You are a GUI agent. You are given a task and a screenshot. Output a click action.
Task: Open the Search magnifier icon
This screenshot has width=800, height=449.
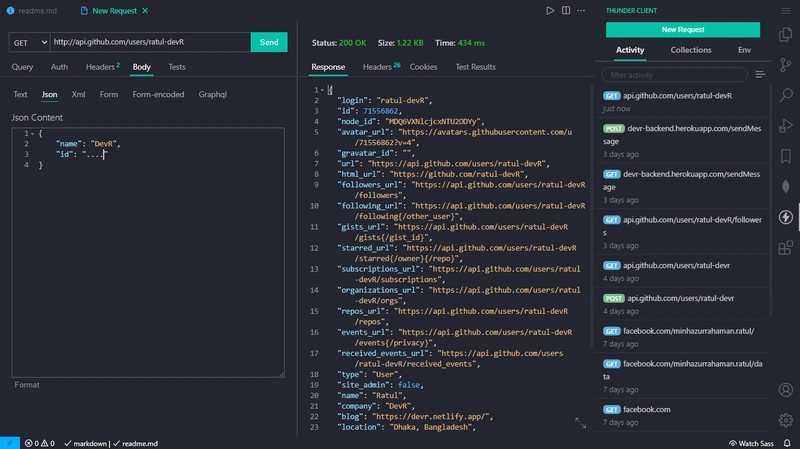(x=786, y=95)
